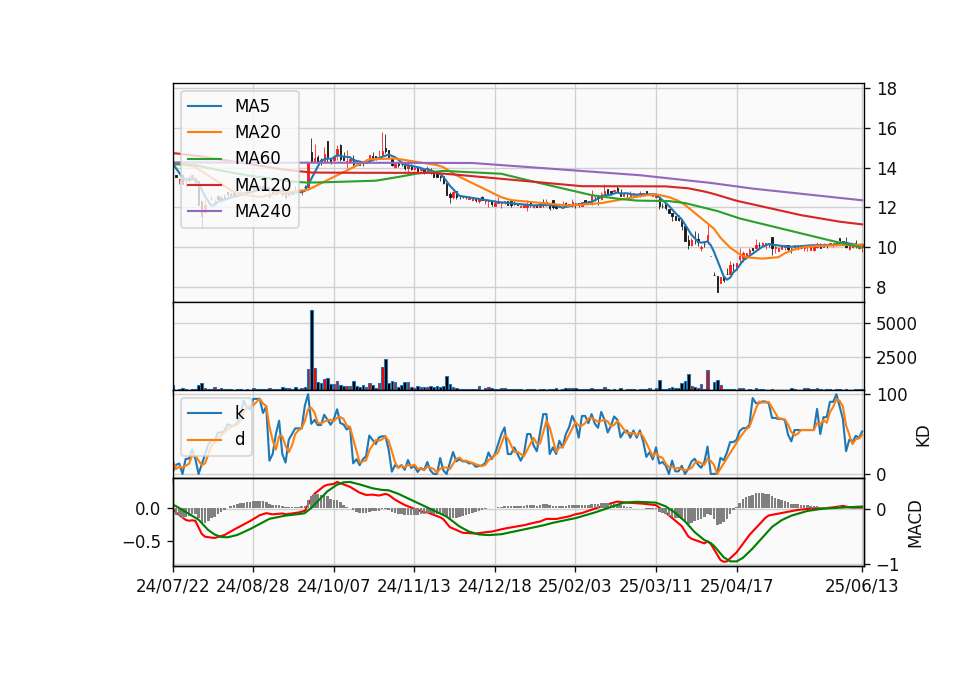Click the price axis value 16
This screenshot has width=960, height=690.
coord(887,129)
